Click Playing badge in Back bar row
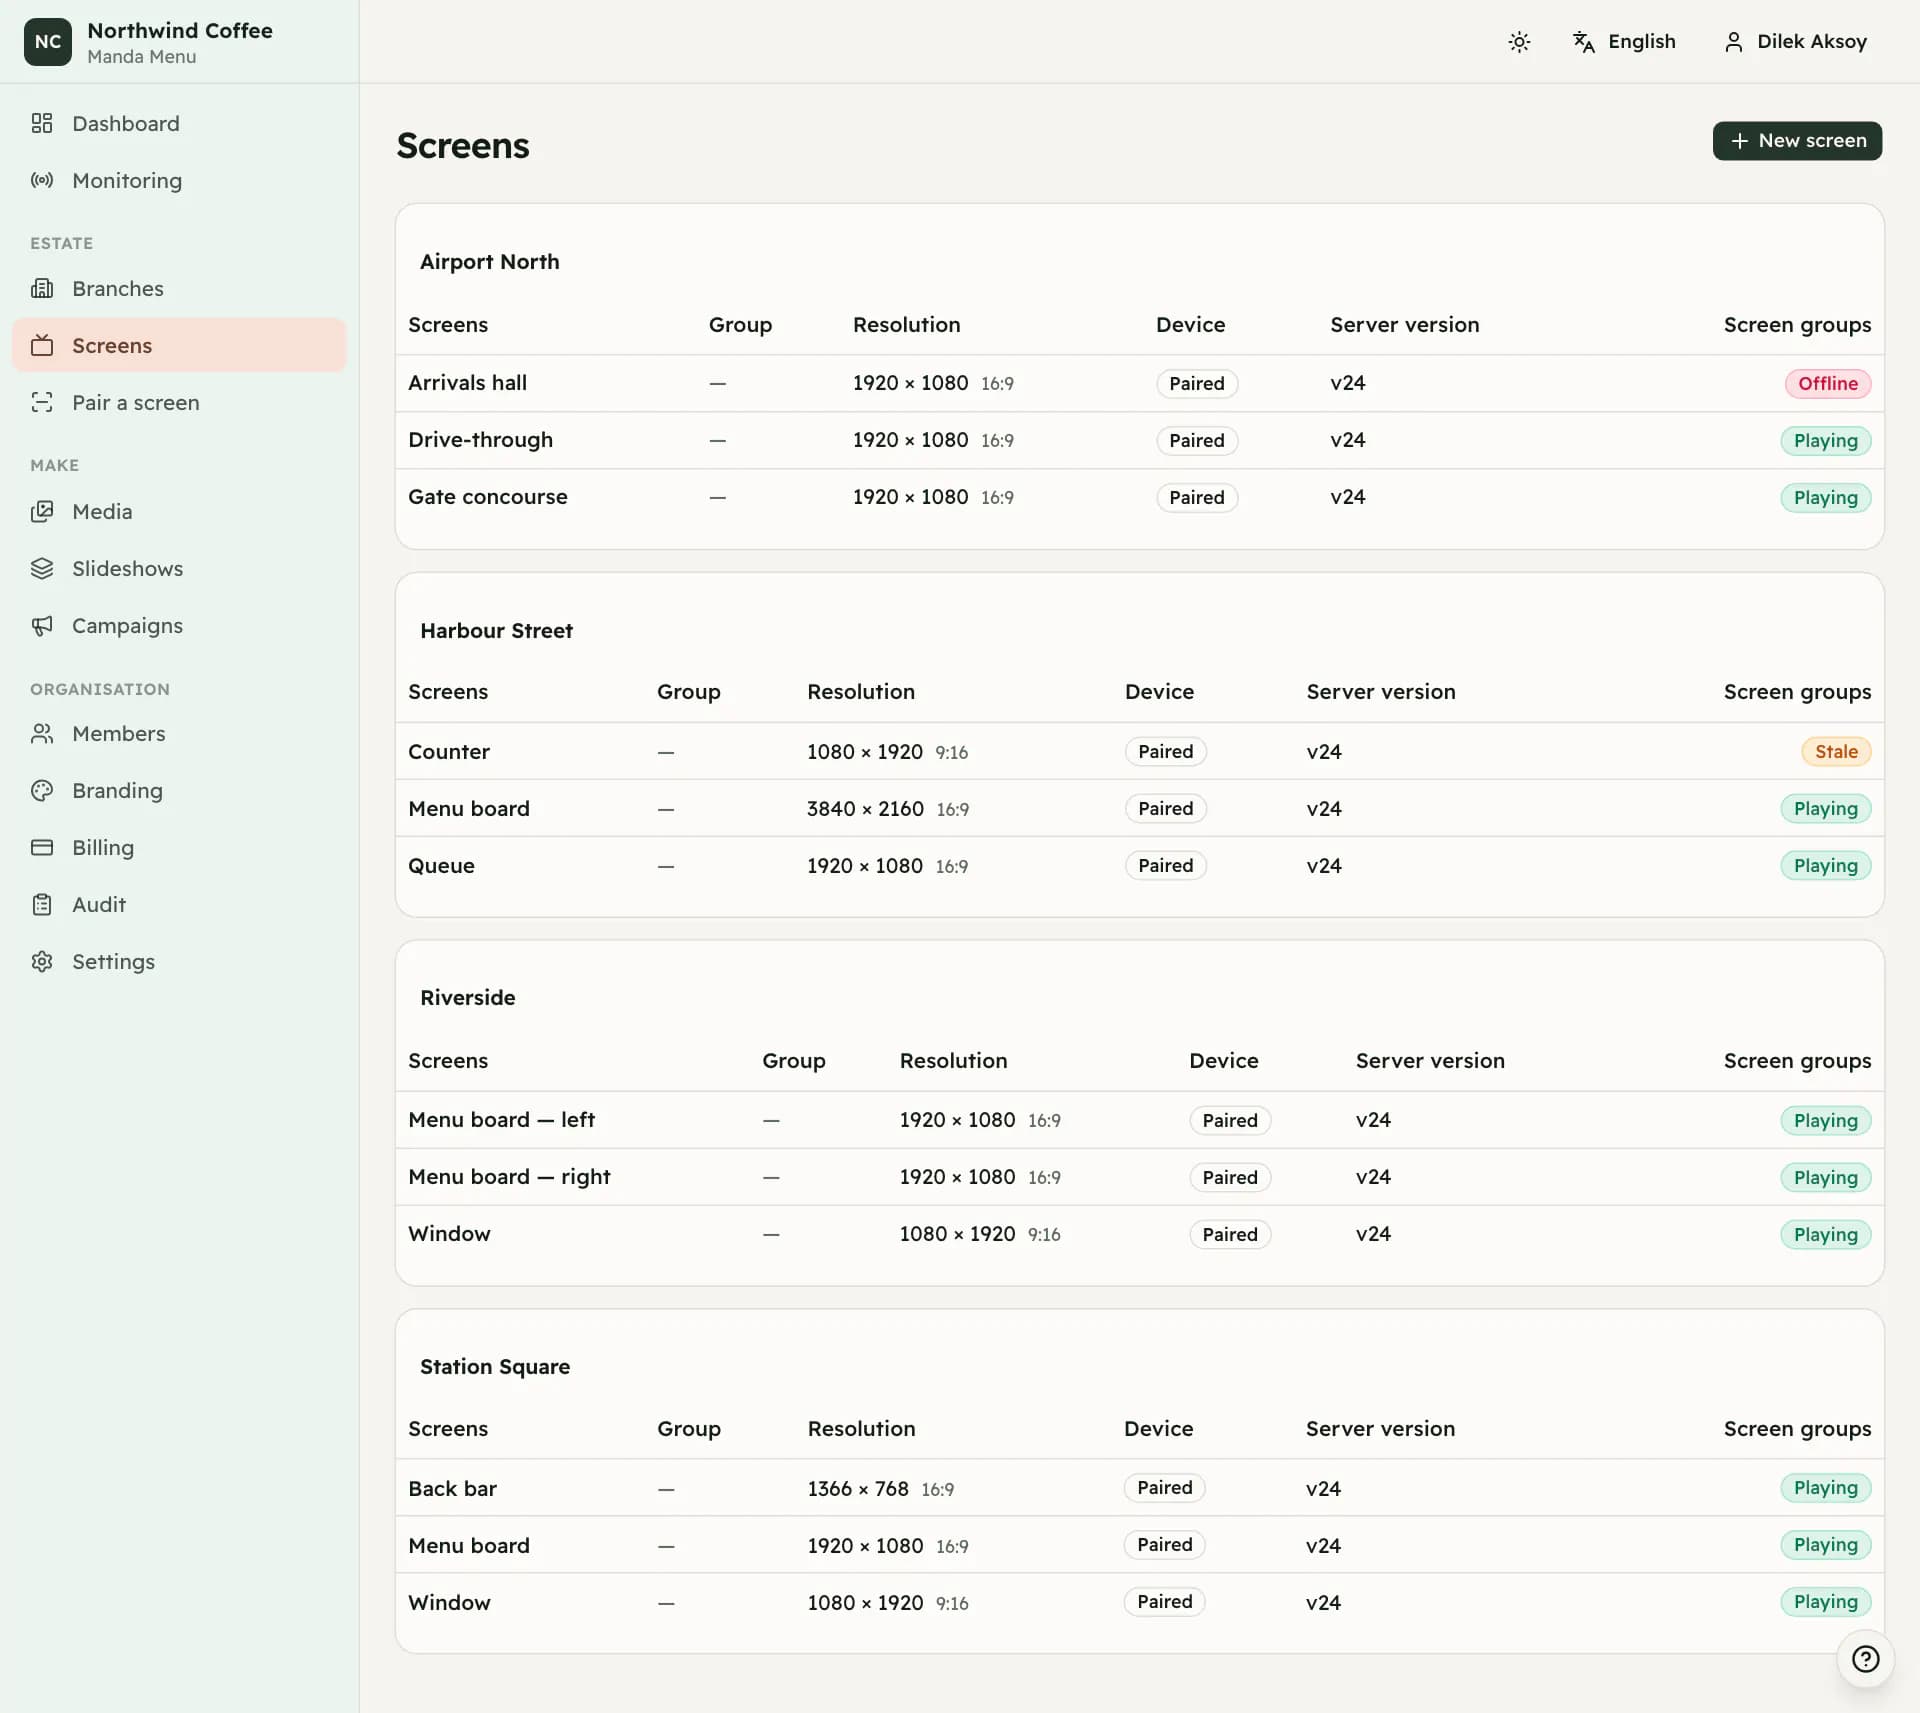The image size is (1920, 1713). tap(1825, 1488)
